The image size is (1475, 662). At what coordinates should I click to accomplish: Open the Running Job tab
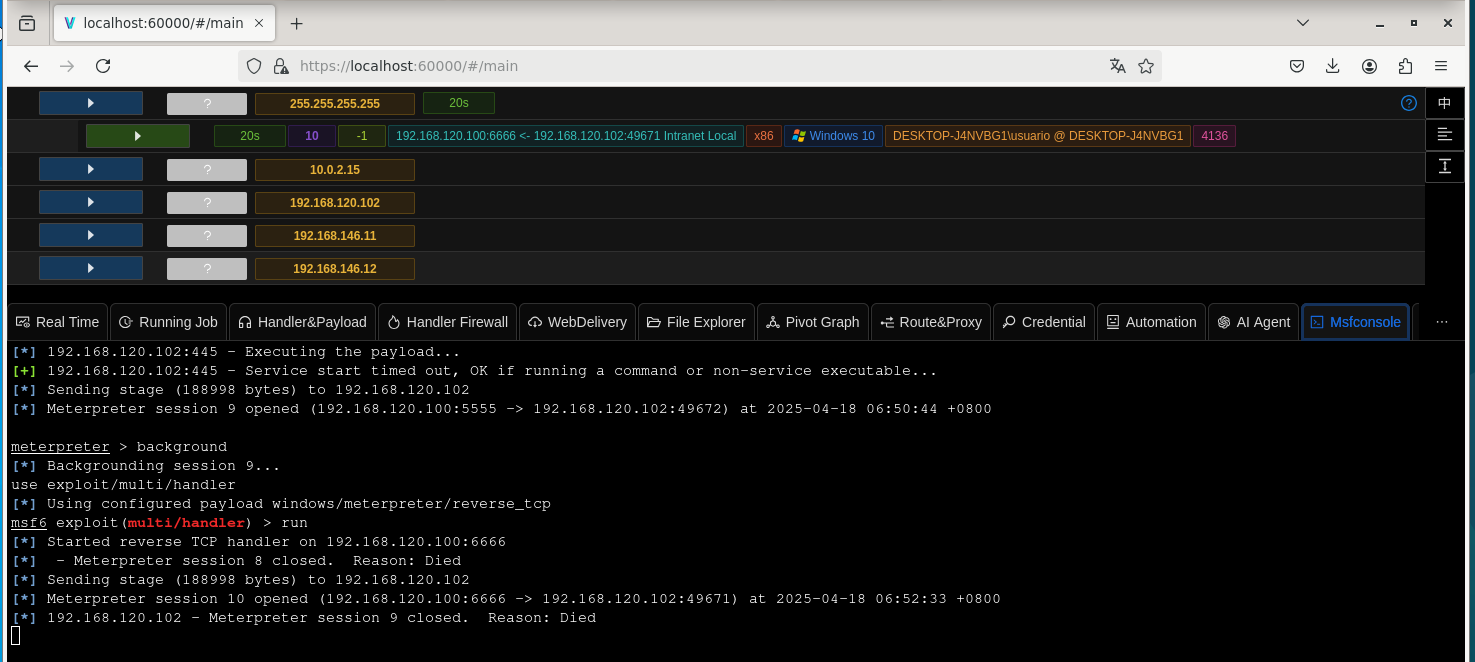click(x=168, y=322)
